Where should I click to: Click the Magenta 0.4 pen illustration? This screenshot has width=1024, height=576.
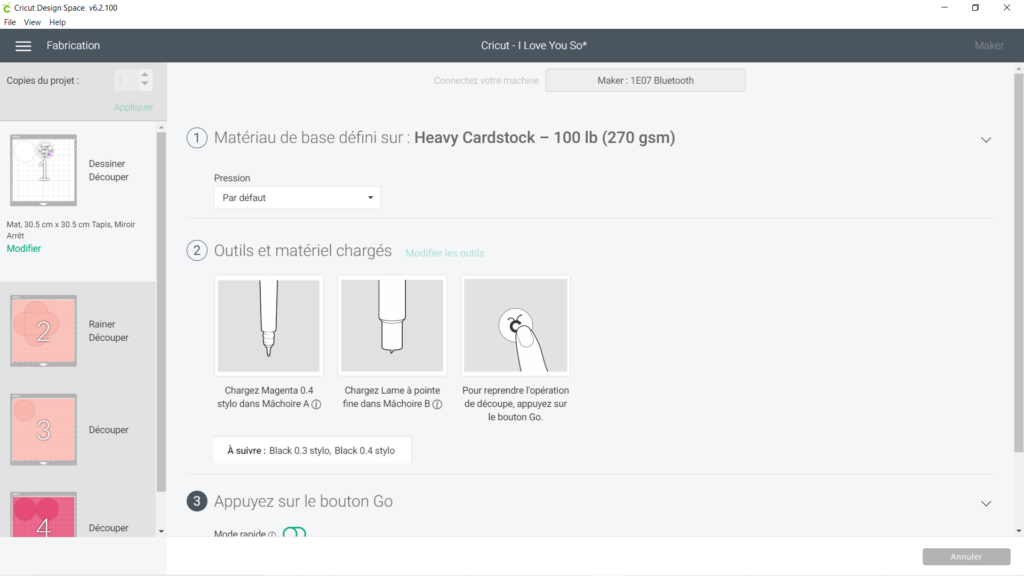268,325
